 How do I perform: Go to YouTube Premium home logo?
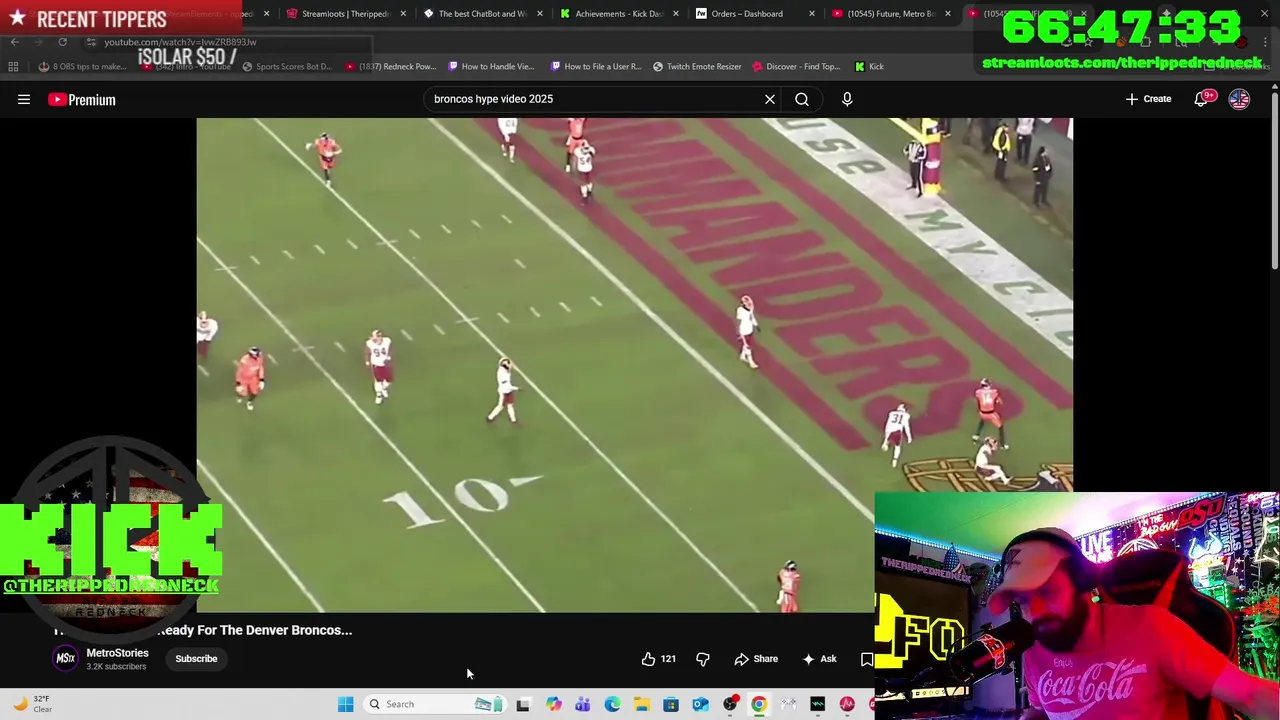point(82,99)
